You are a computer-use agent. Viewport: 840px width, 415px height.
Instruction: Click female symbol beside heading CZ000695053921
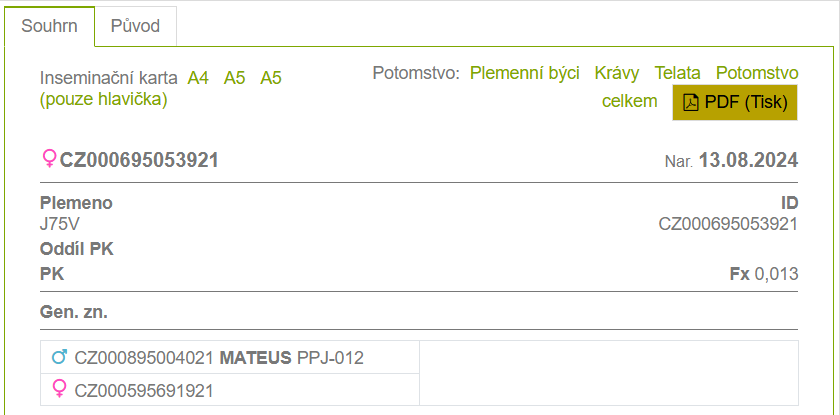point(48,160)
